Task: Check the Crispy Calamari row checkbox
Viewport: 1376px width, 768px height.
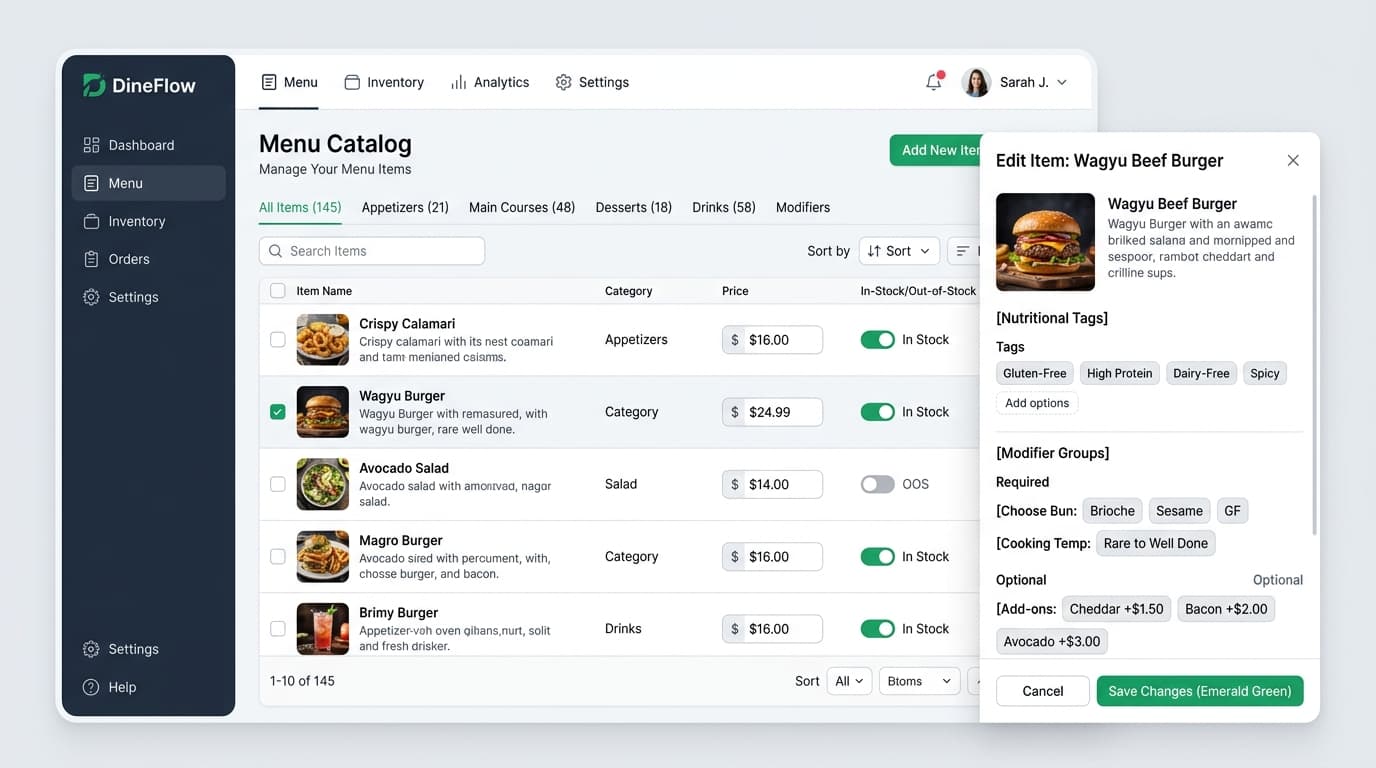Action: [278, 340]
